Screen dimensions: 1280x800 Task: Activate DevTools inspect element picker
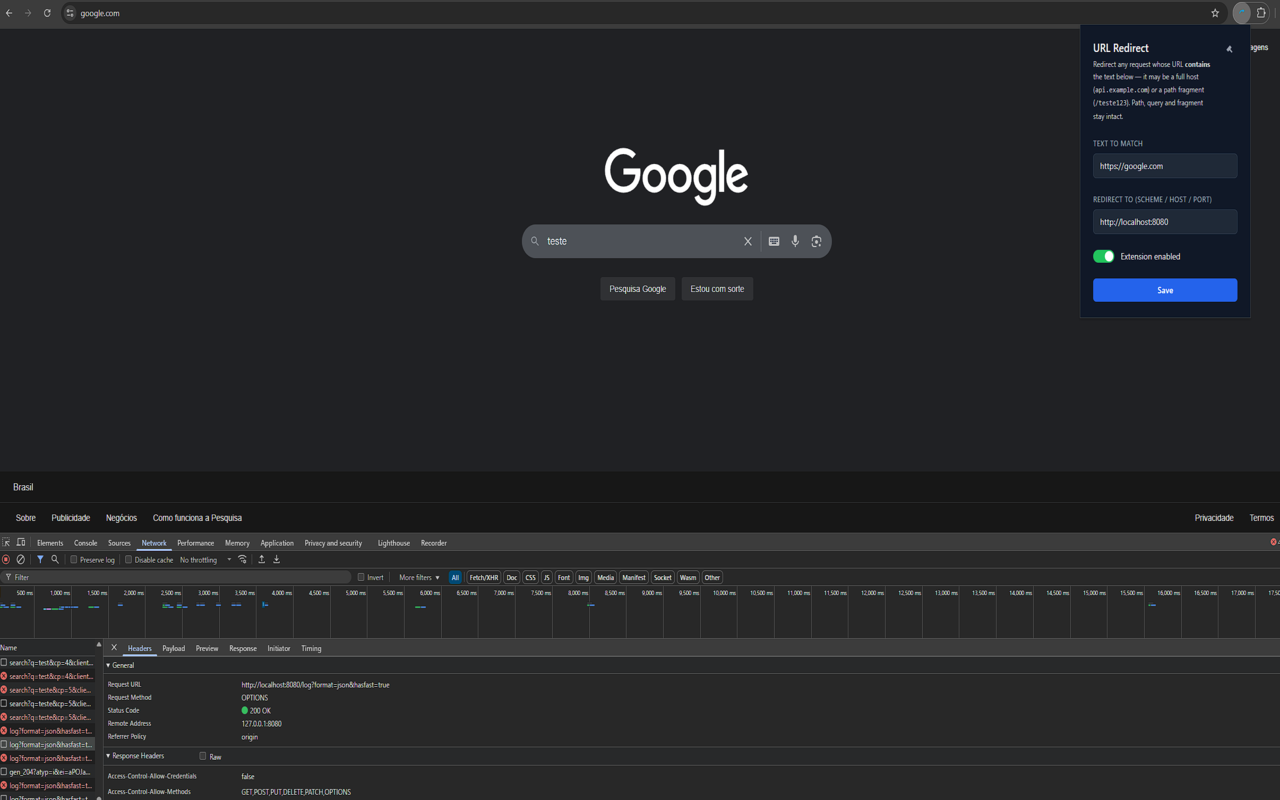tap(6, 543)
